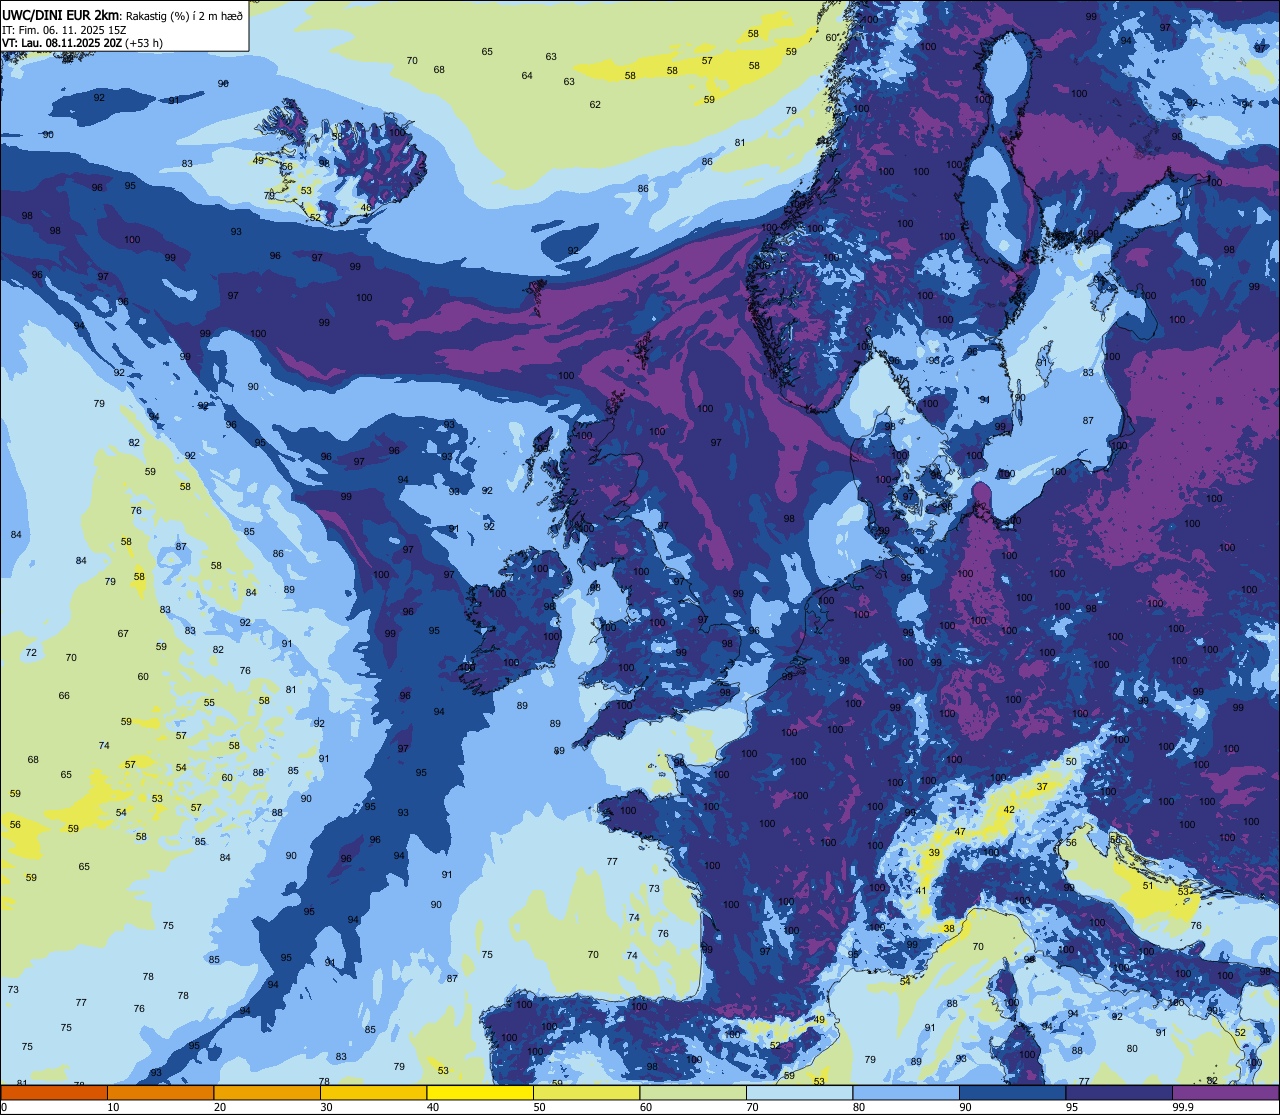Click the humidity value 62 in the northern sea

pyautogui.click(x=595, y=105)
